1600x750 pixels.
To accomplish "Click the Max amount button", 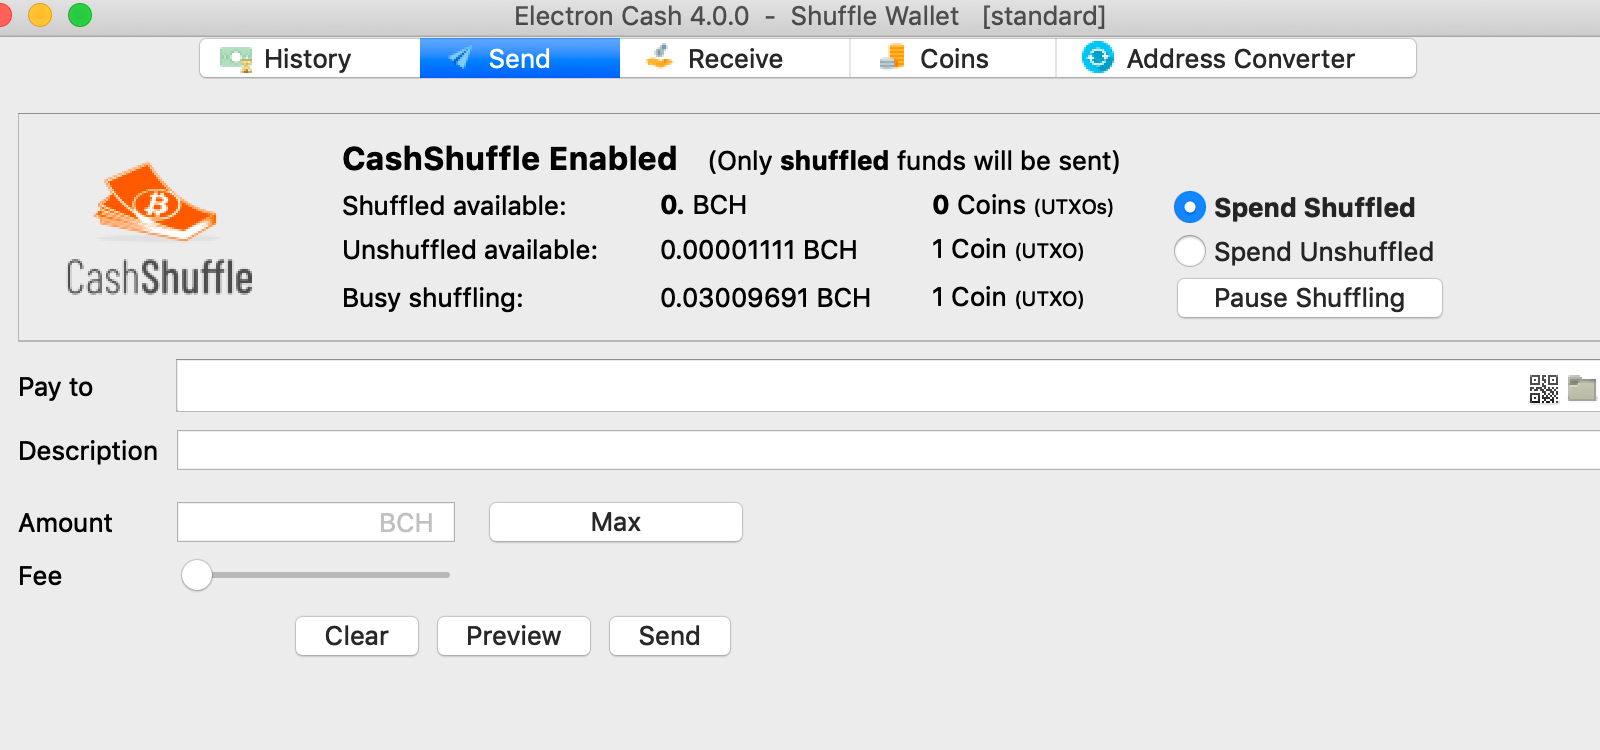I will click(614, 521).
